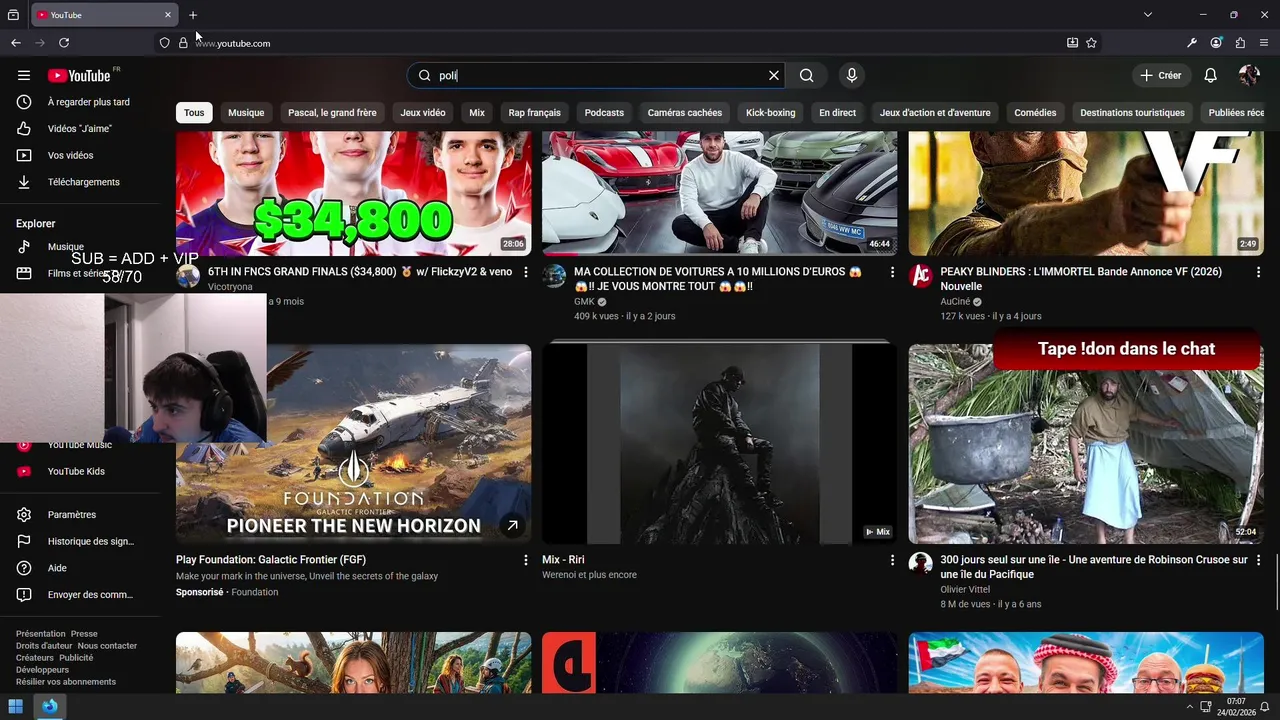The width and height of the screenshot is (1280, 720).
Task: Open the GMK channel name link
Action: 584,301
